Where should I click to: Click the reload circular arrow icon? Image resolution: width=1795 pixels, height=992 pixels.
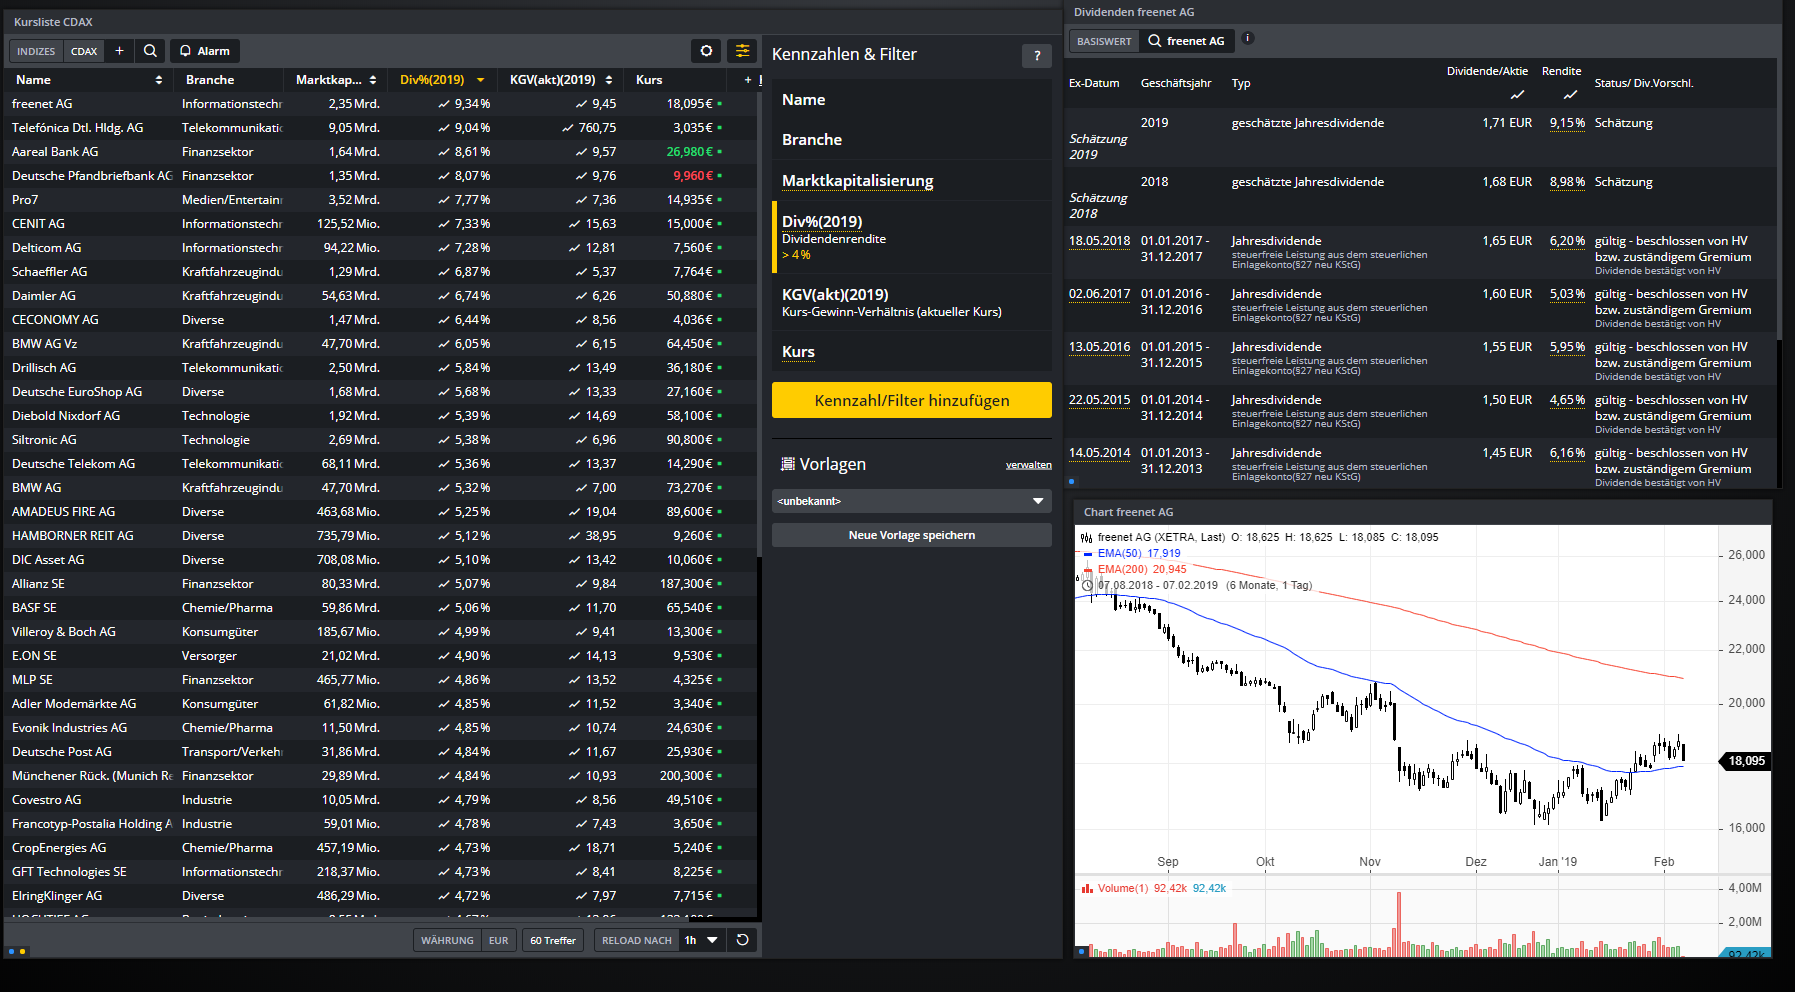pos(742,940)
